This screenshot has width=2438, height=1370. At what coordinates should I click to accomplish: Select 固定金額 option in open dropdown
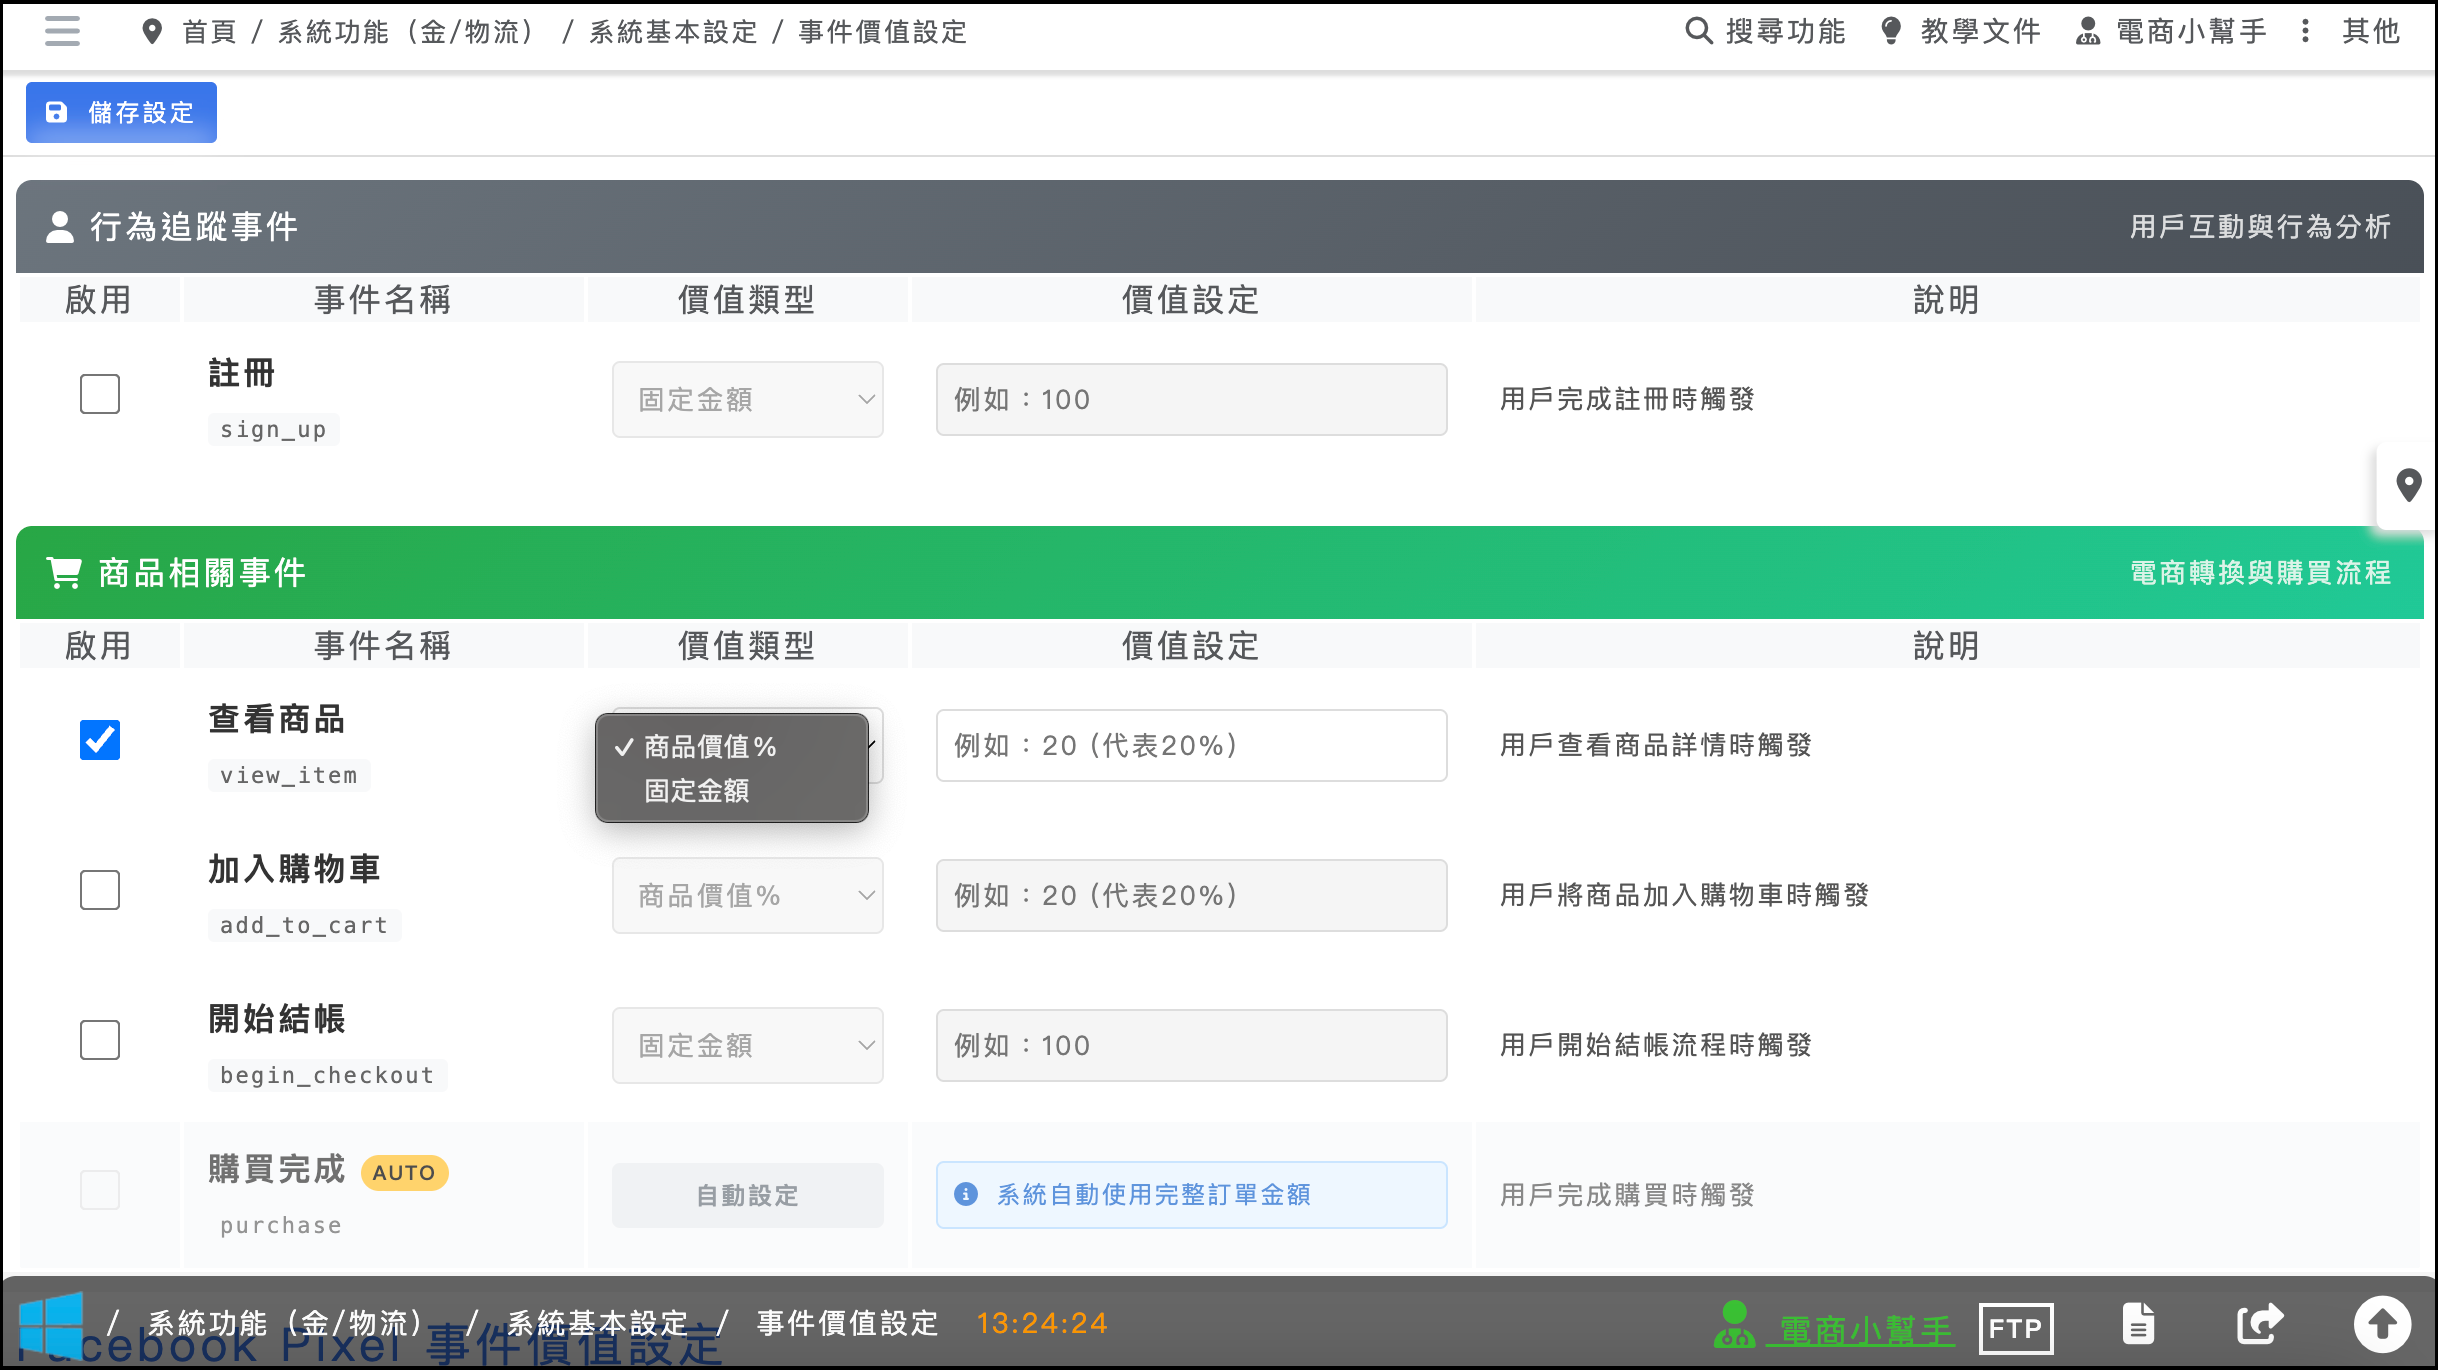point(732,791)
